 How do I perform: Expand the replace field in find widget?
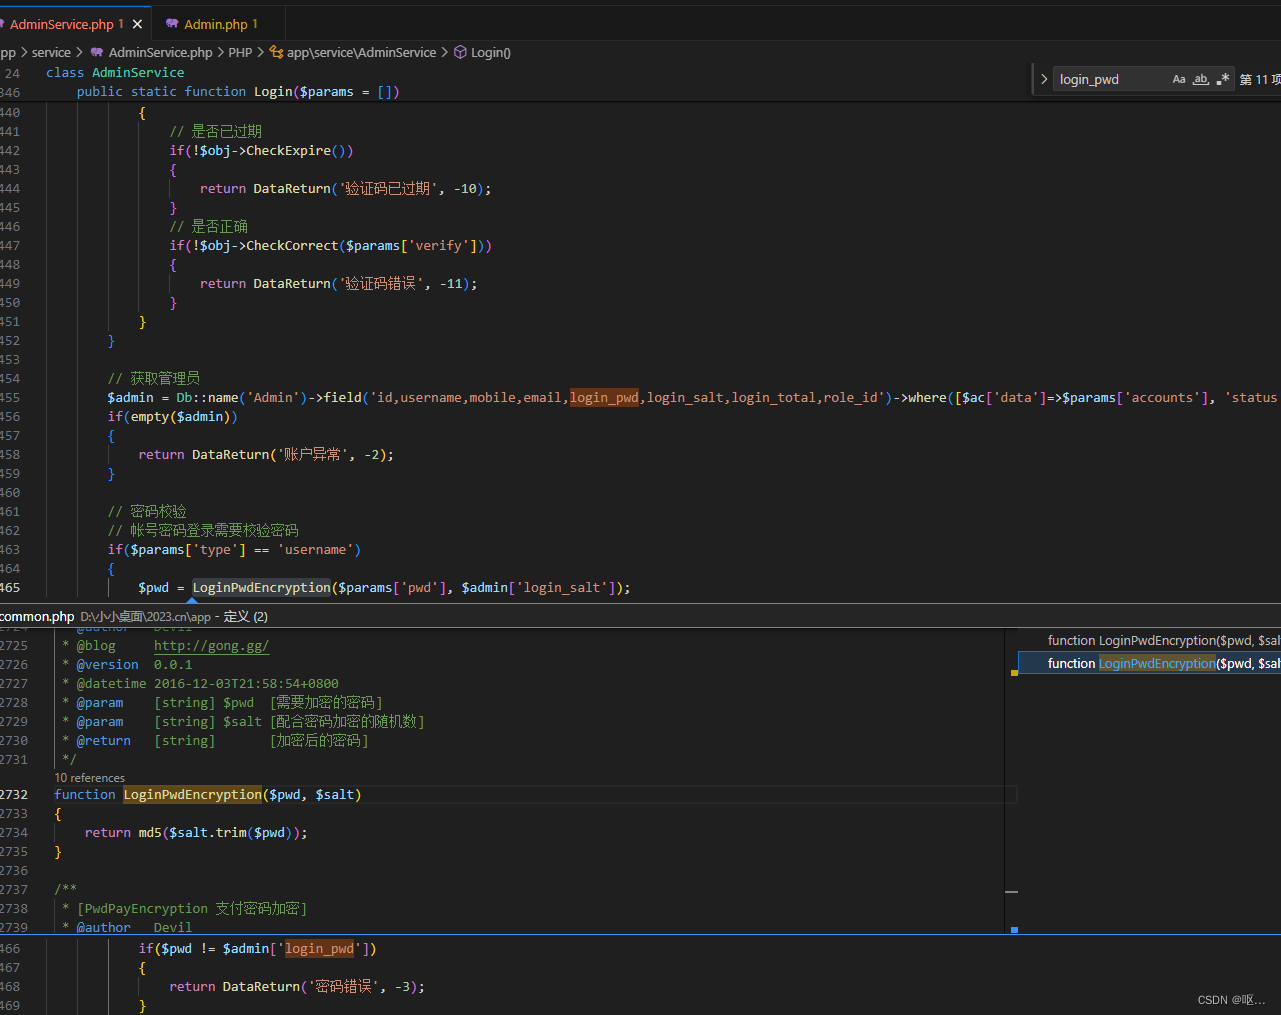1044,79
